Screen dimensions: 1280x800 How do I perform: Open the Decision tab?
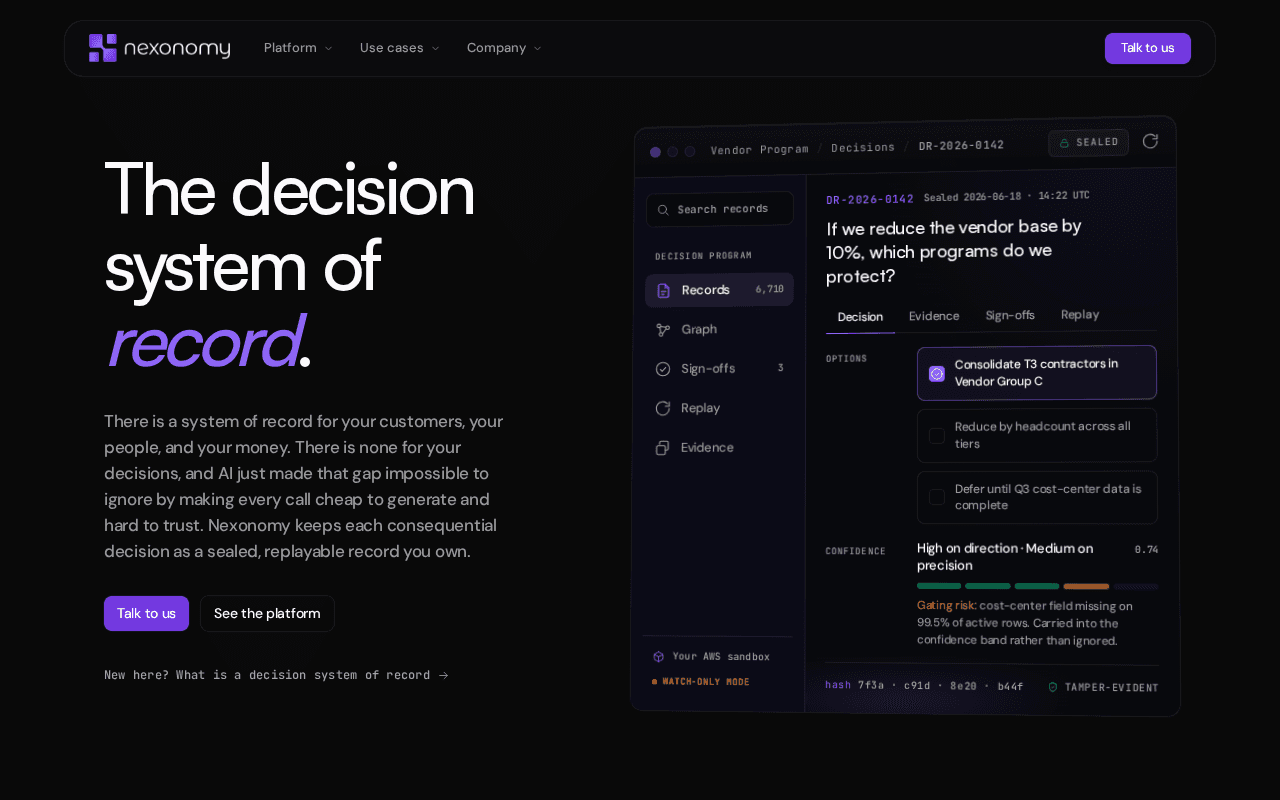pos(860,317)
